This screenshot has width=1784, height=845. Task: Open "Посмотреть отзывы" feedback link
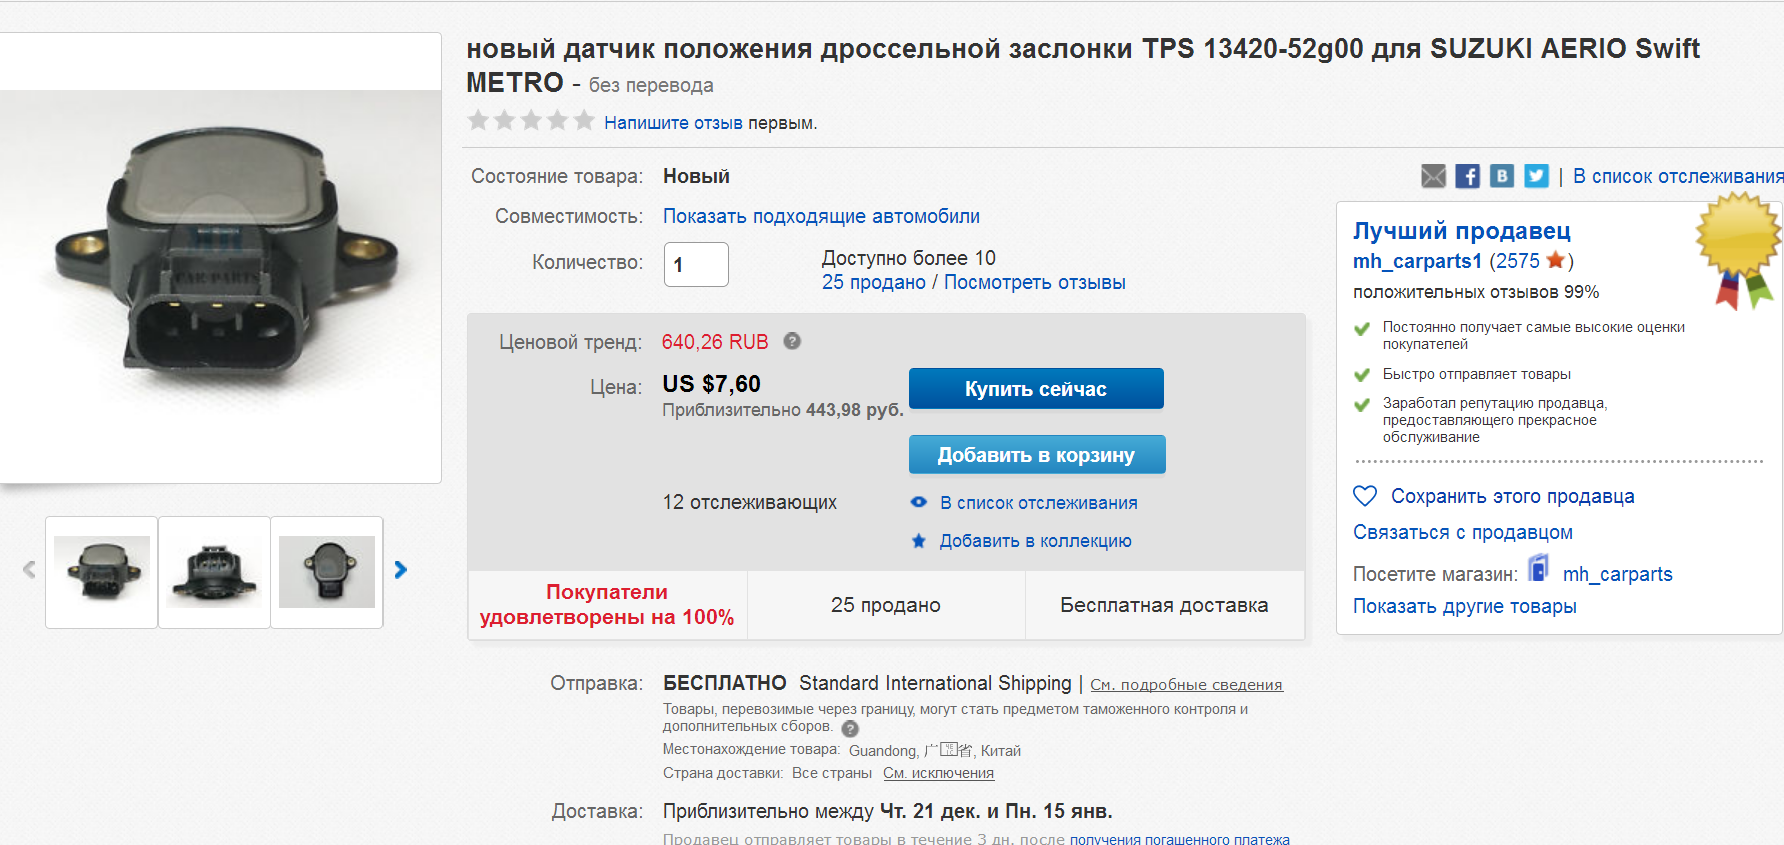click(1034, 282)
